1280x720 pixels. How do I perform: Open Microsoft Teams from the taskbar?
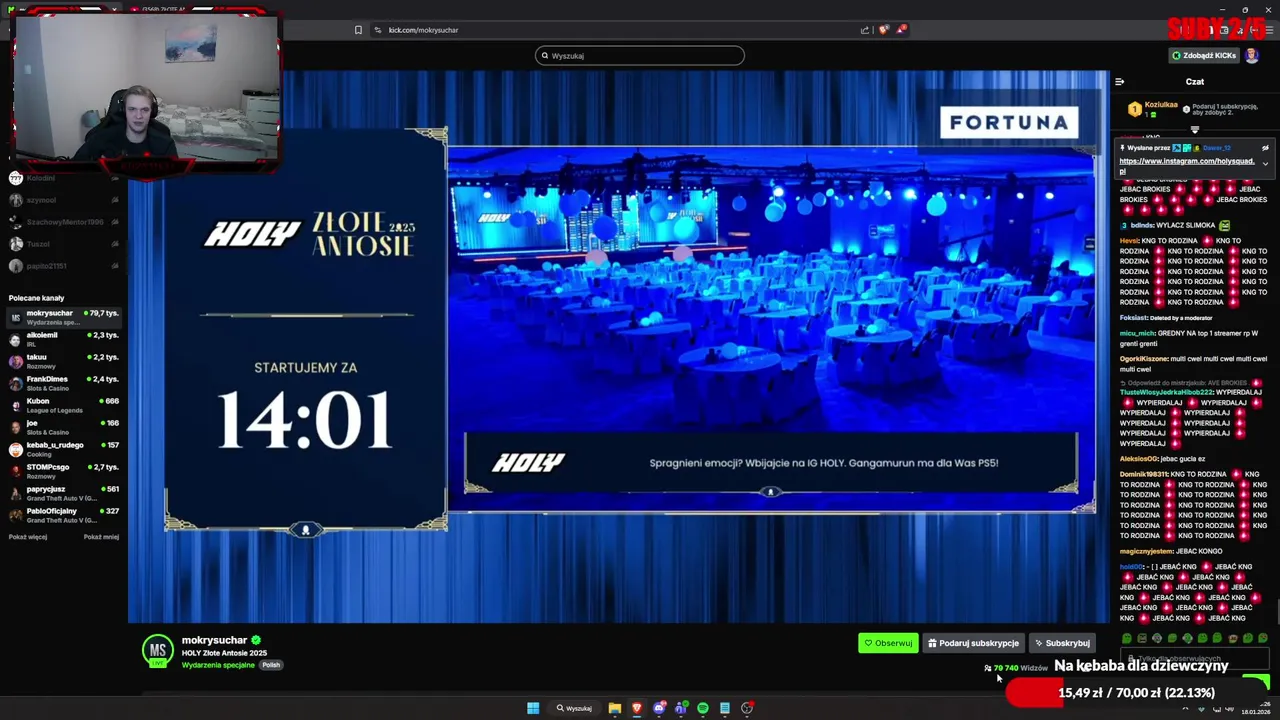[681, 708]
